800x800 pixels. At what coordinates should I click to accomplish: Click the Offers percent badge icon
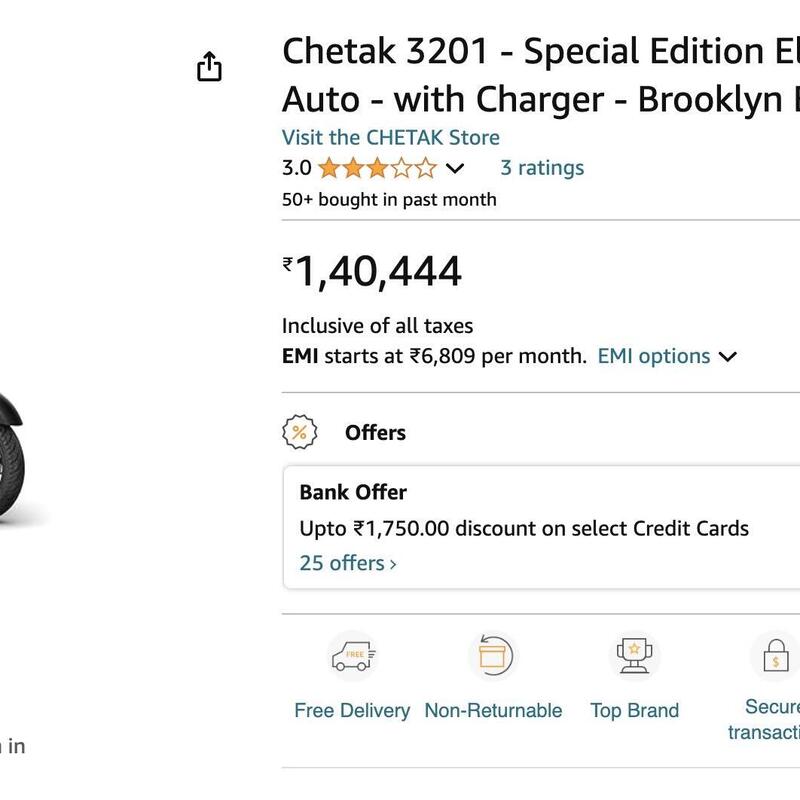pos(299,433)
